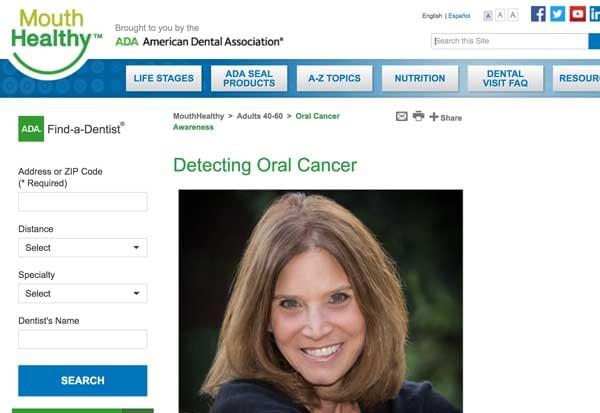Click the ADA Find-a-Dentist logo
Image resolution: width=600 pixels, height=413 pixels.
72,129
